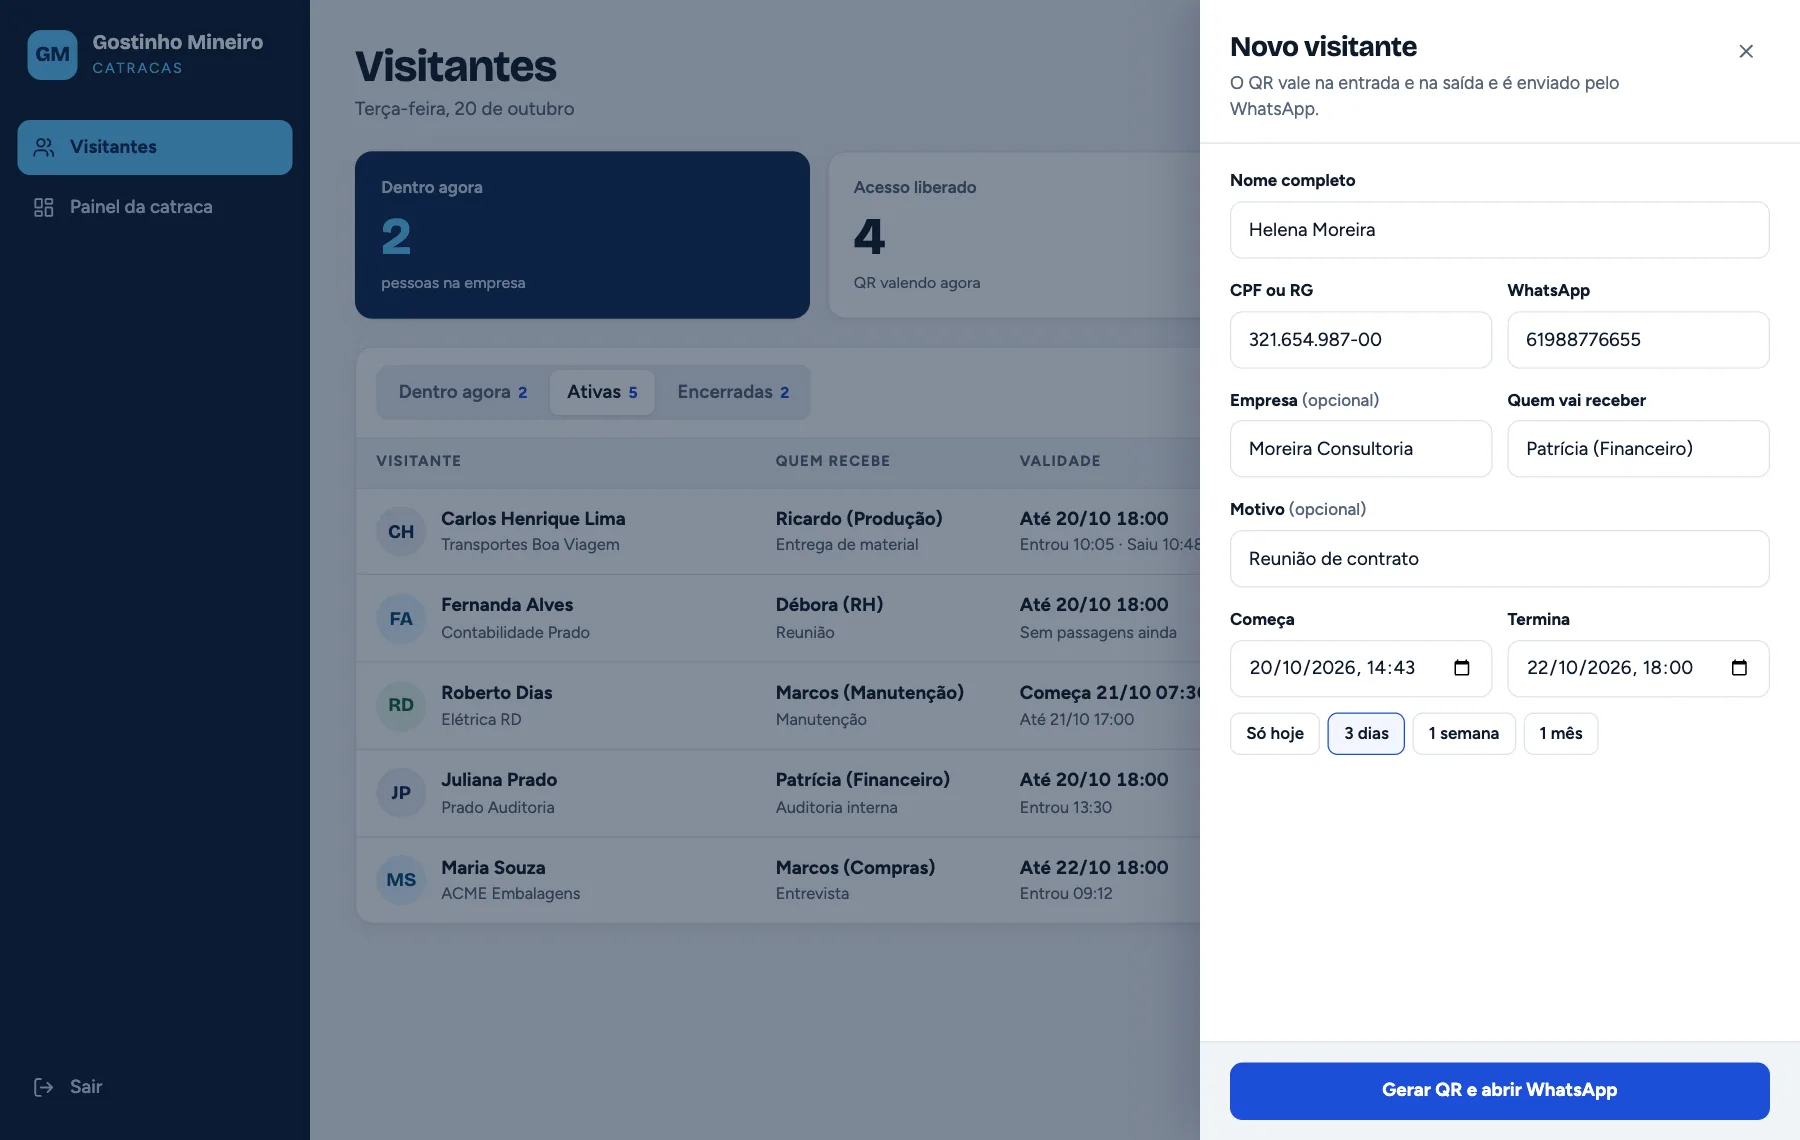Click visitor name Juliana Prado
Screen dimensions: 1800x1140
tap(499, 780)
